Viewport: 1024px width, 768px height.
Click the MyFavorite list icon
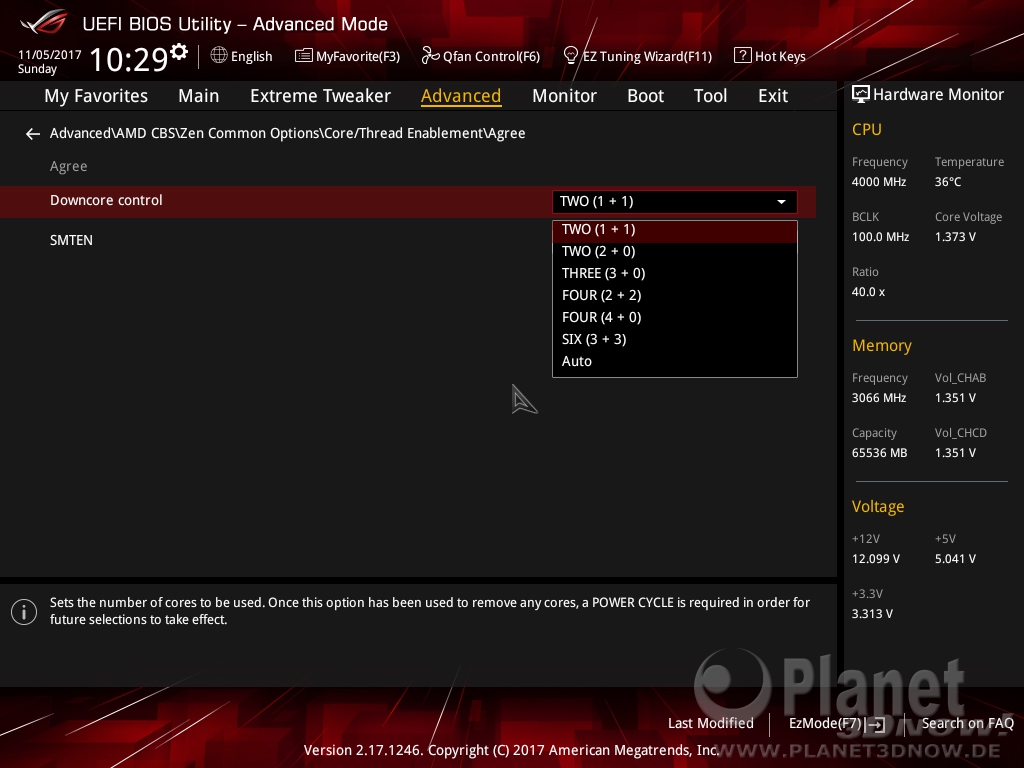click(x=304, y=56)
